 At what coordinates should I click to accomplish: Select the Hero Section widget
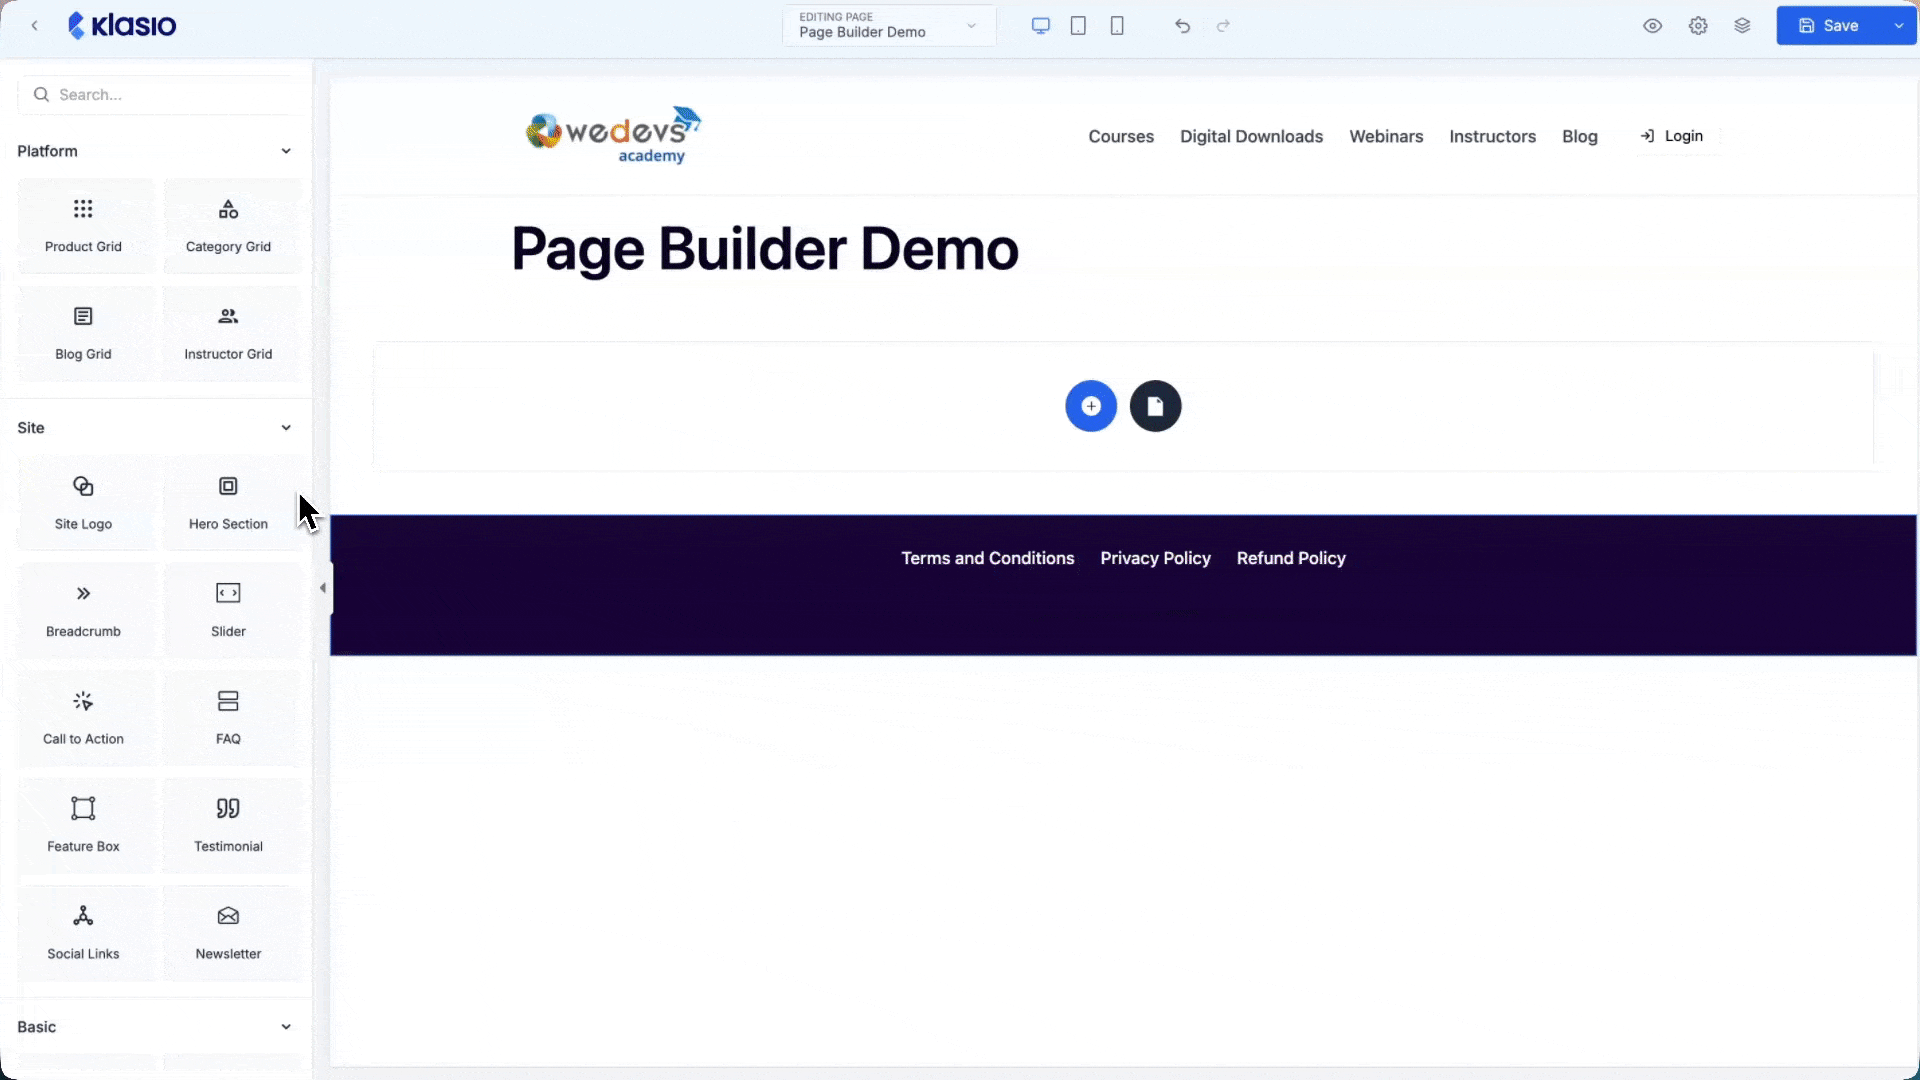pos(227,503)
